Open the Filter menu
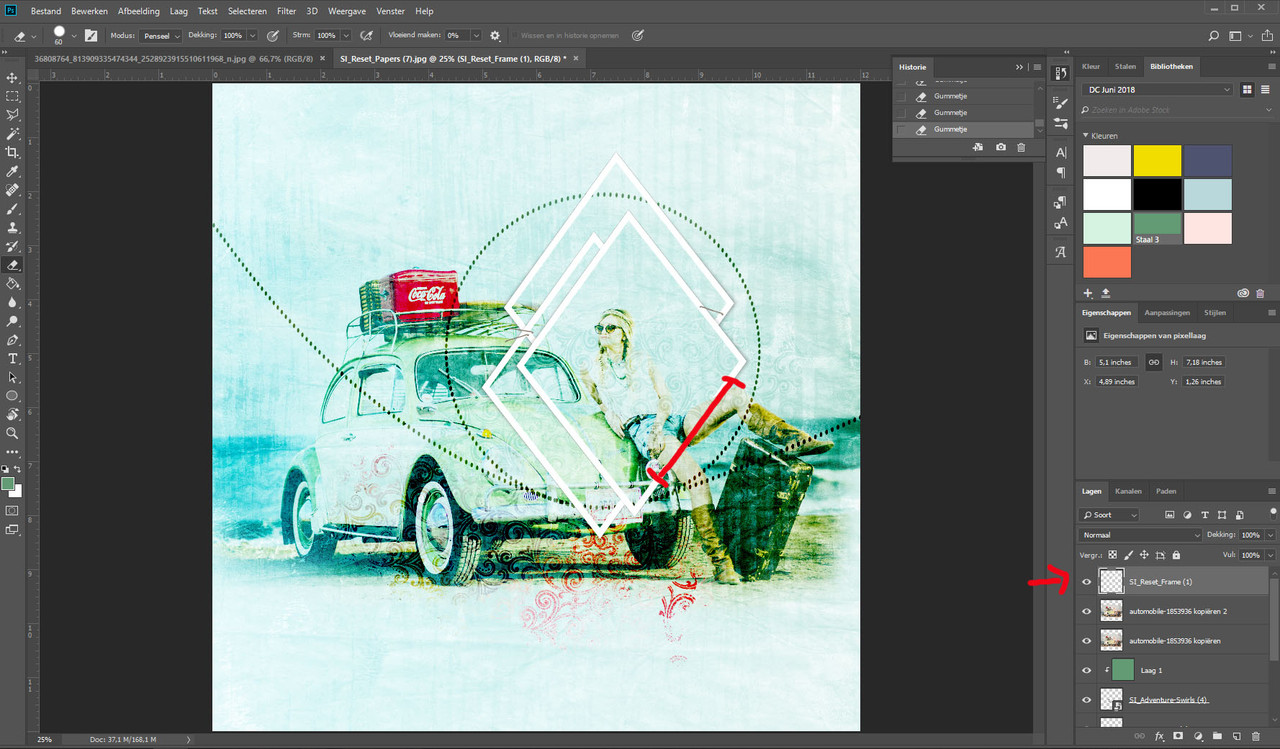Image resolution: width=1280 pixels, height=749 pixels. 286,11
